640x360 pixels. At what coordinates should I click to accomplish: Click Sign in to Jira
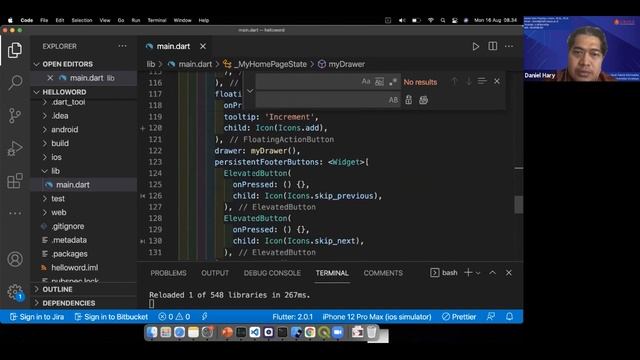37,317
